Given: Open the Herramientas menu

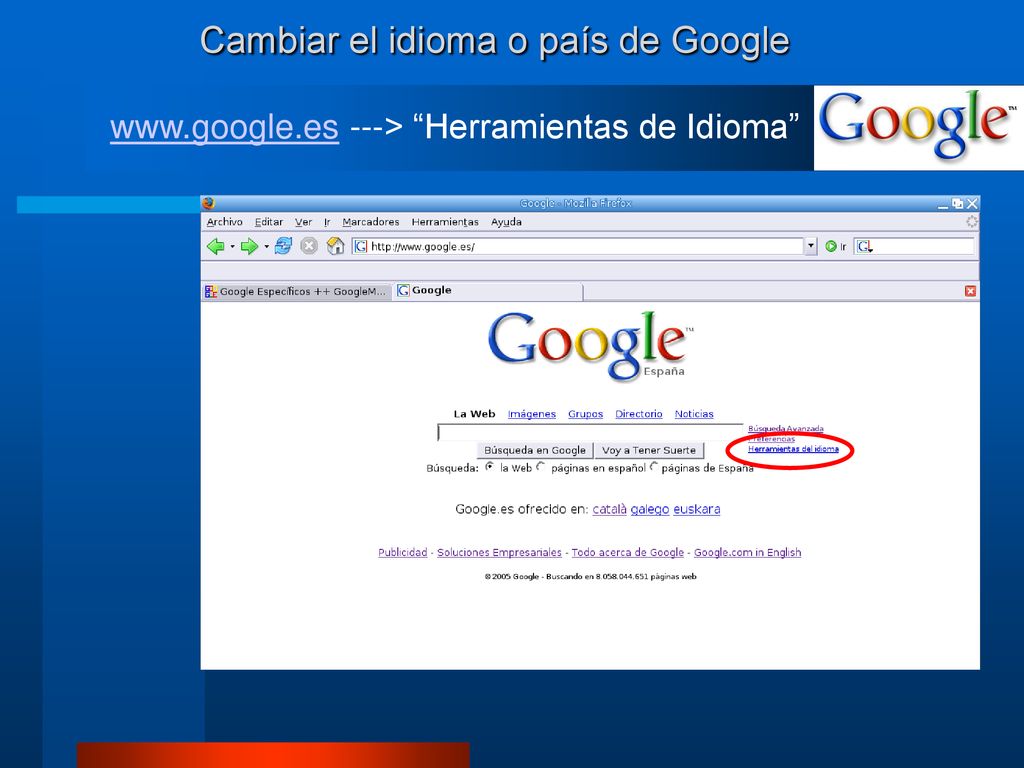Looking at the screenshot, I should click(445, 222).
